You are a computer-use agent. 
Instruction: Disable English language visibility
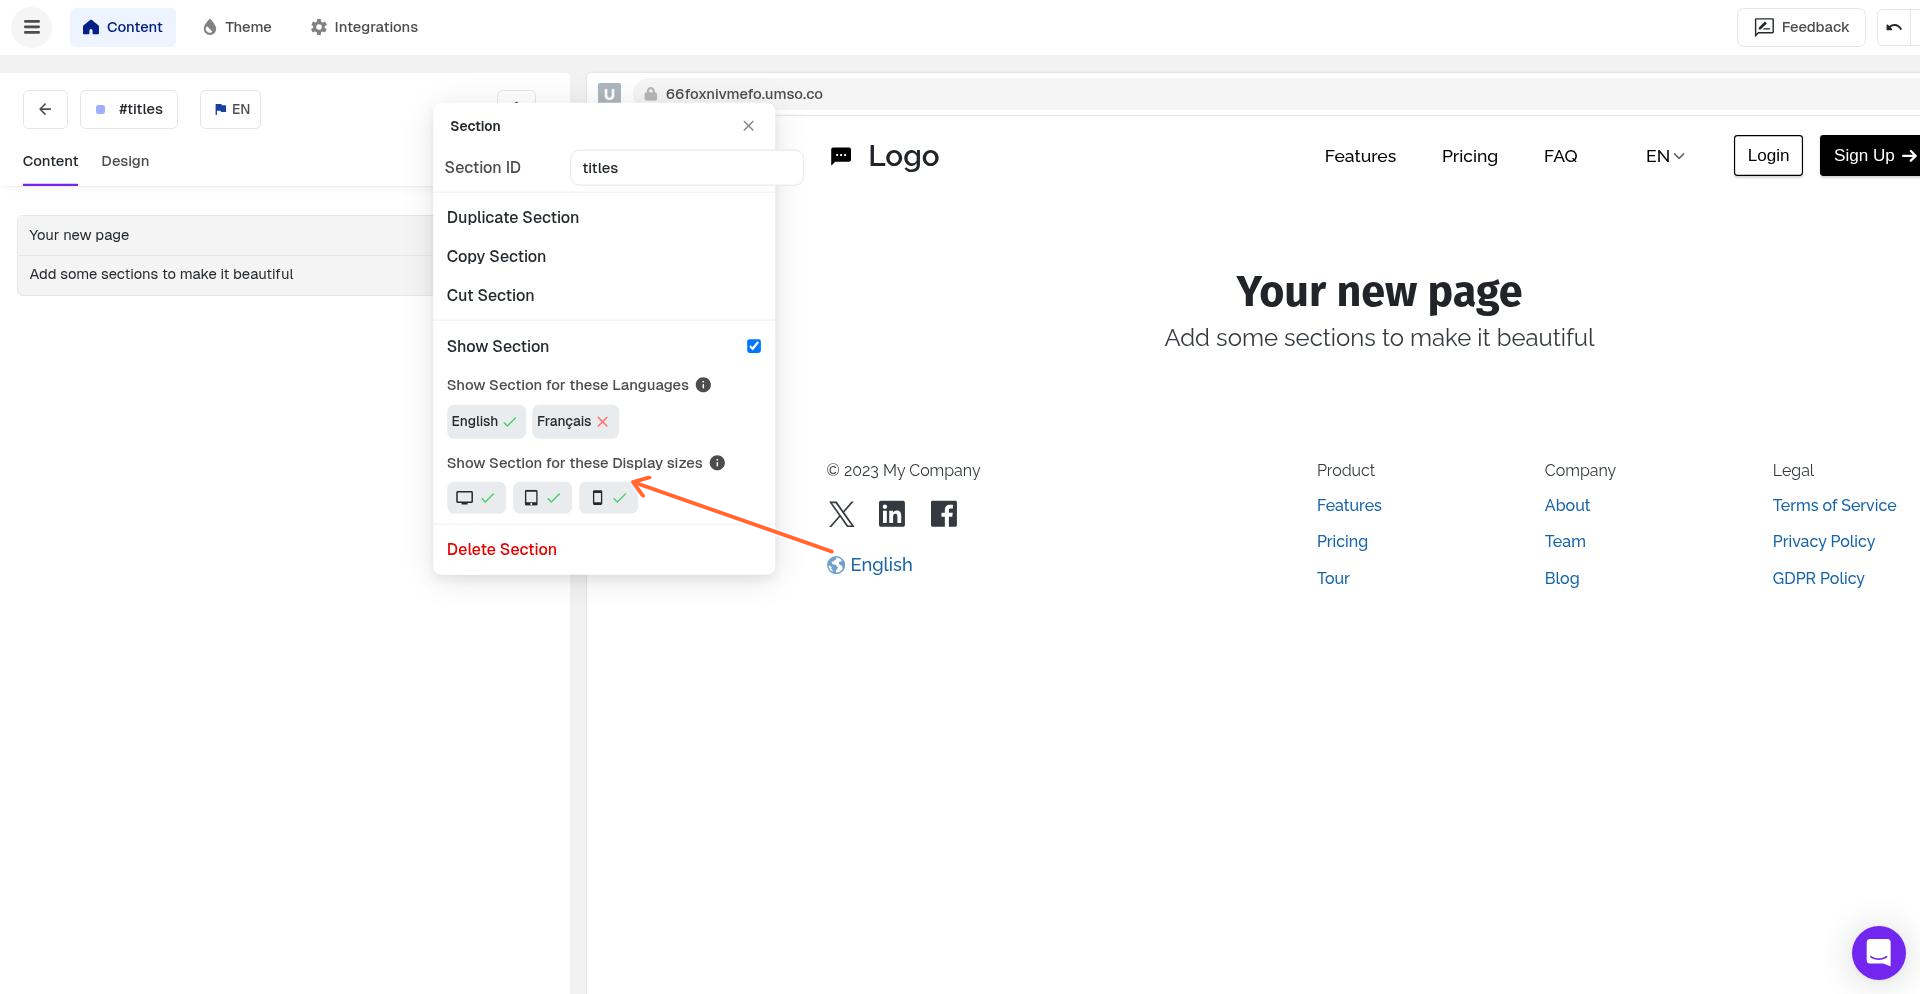(x=486, y=421)
